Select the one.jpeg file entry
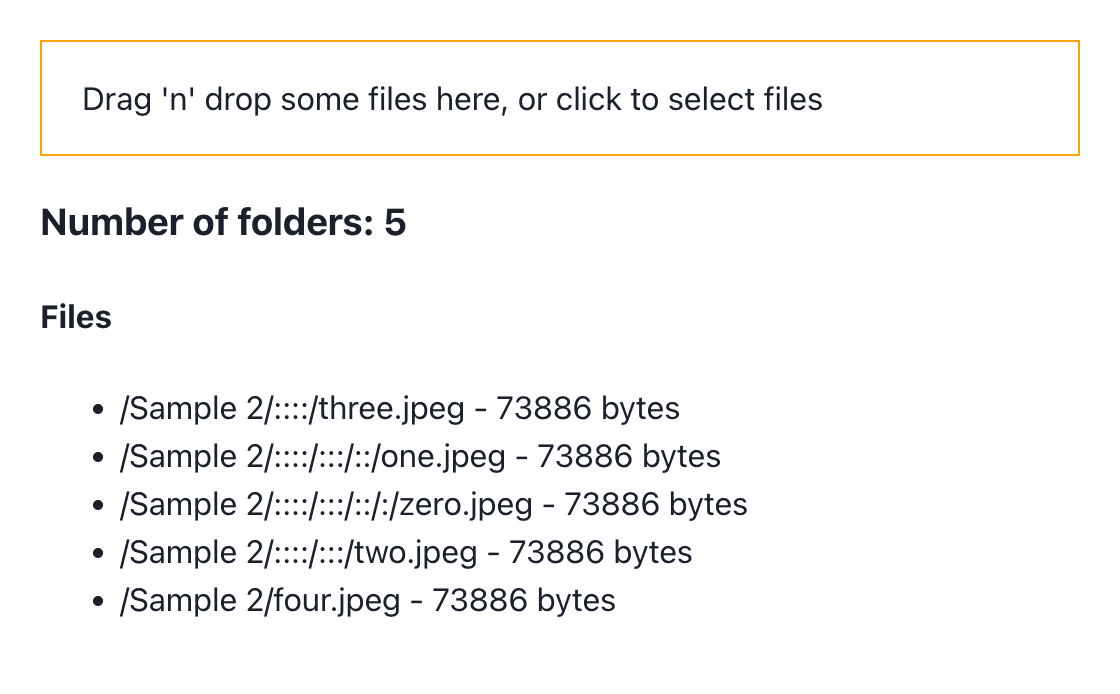1120x694 pixels. point(420,457)
